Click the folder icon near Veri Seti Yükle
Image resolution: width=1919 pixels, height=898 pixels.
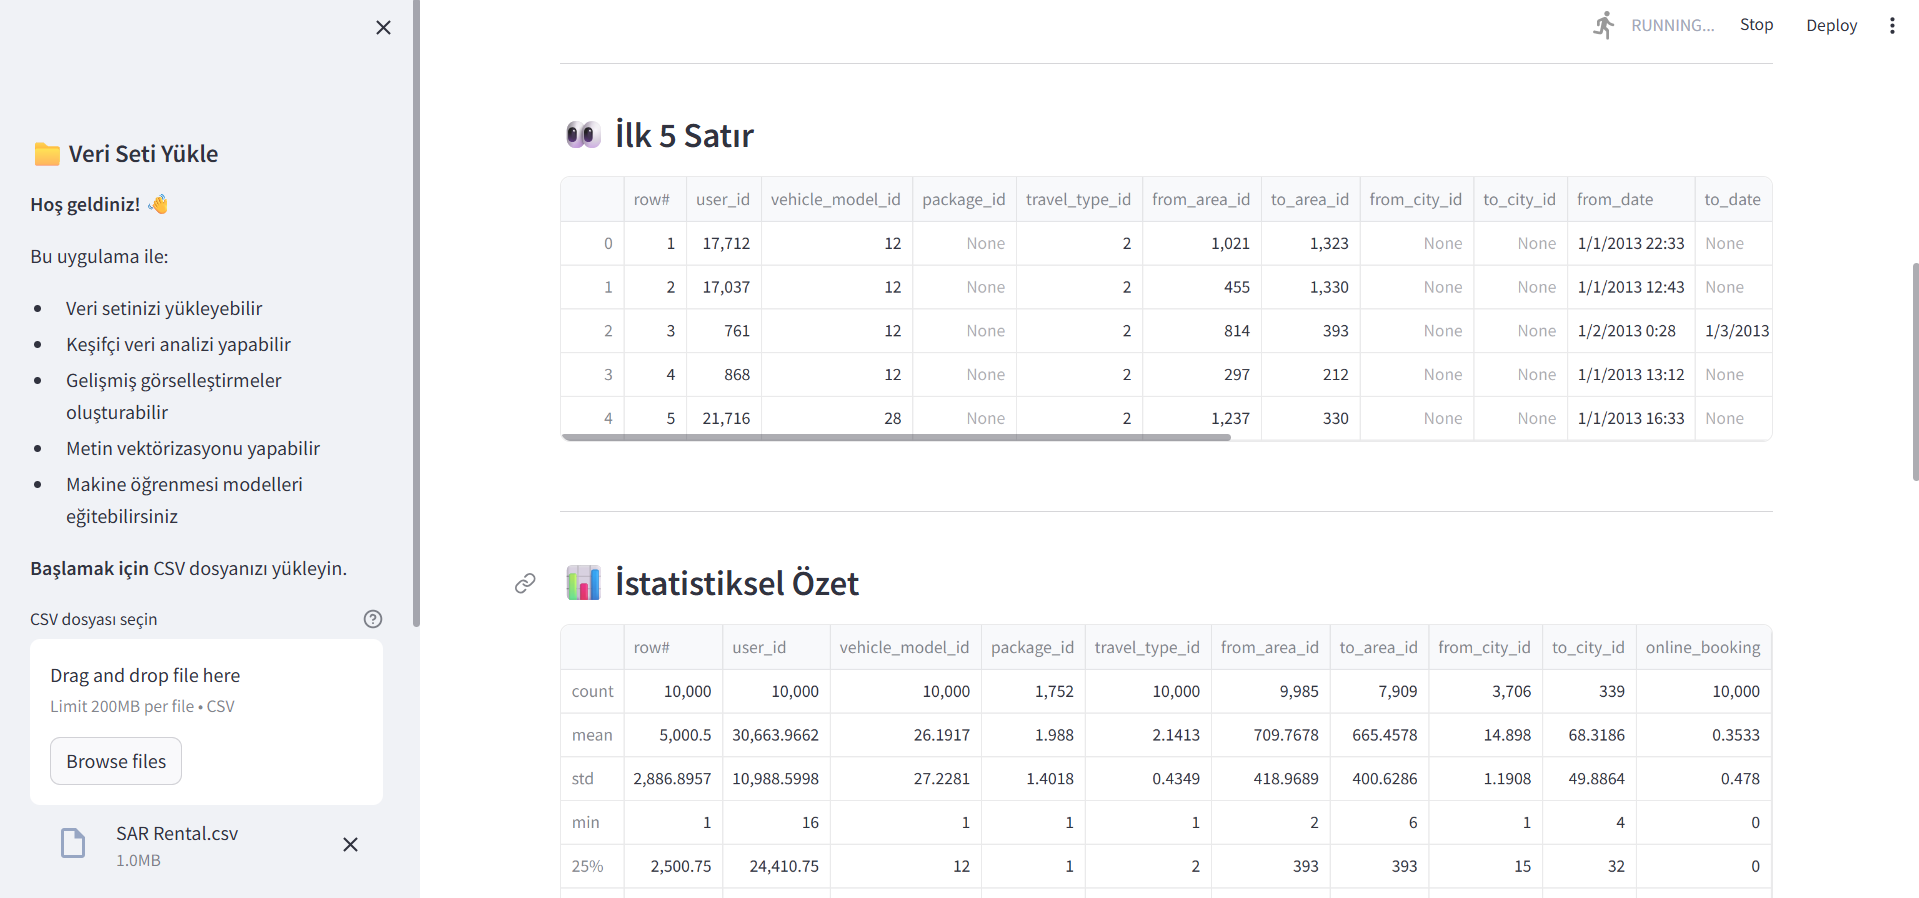[x=47, y=154]
